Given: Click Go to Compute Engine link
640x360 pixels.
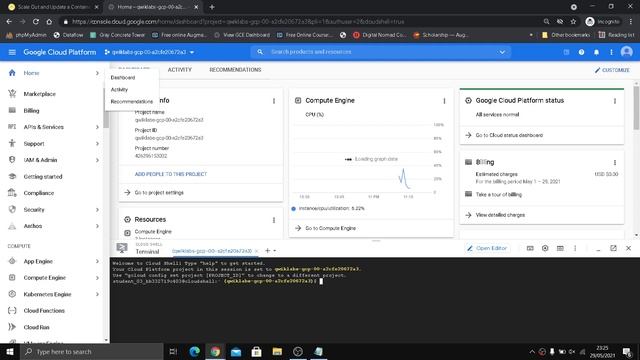Looking at the screenshot, I should tap(331, 228).
